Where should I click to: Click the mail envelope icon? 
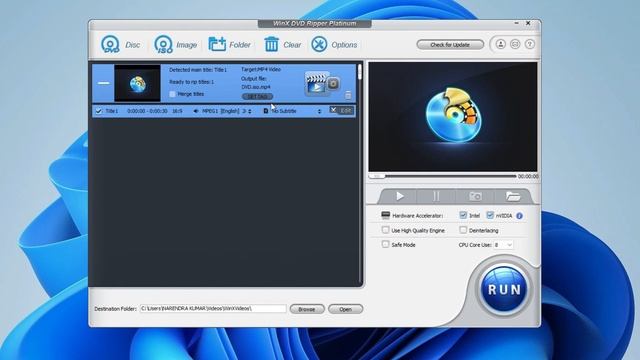(x=515, y=44)
